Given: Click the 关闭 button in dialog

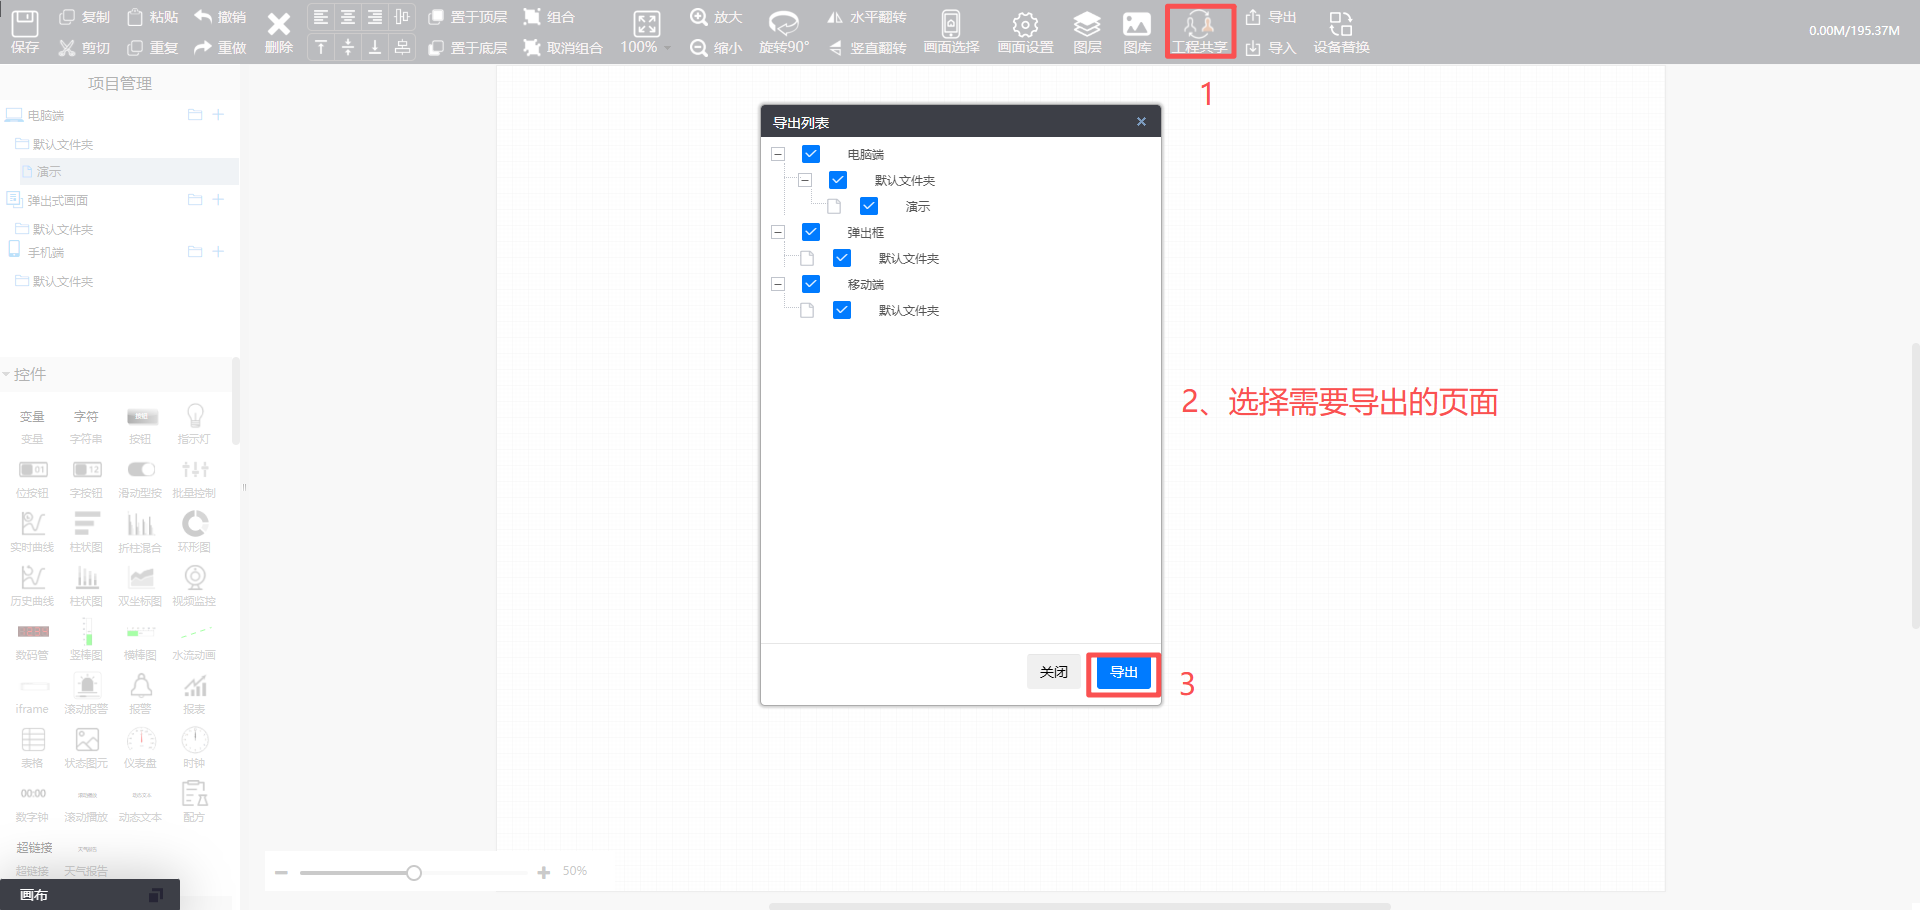Looking at the screenshot, I should [1053, 672].
